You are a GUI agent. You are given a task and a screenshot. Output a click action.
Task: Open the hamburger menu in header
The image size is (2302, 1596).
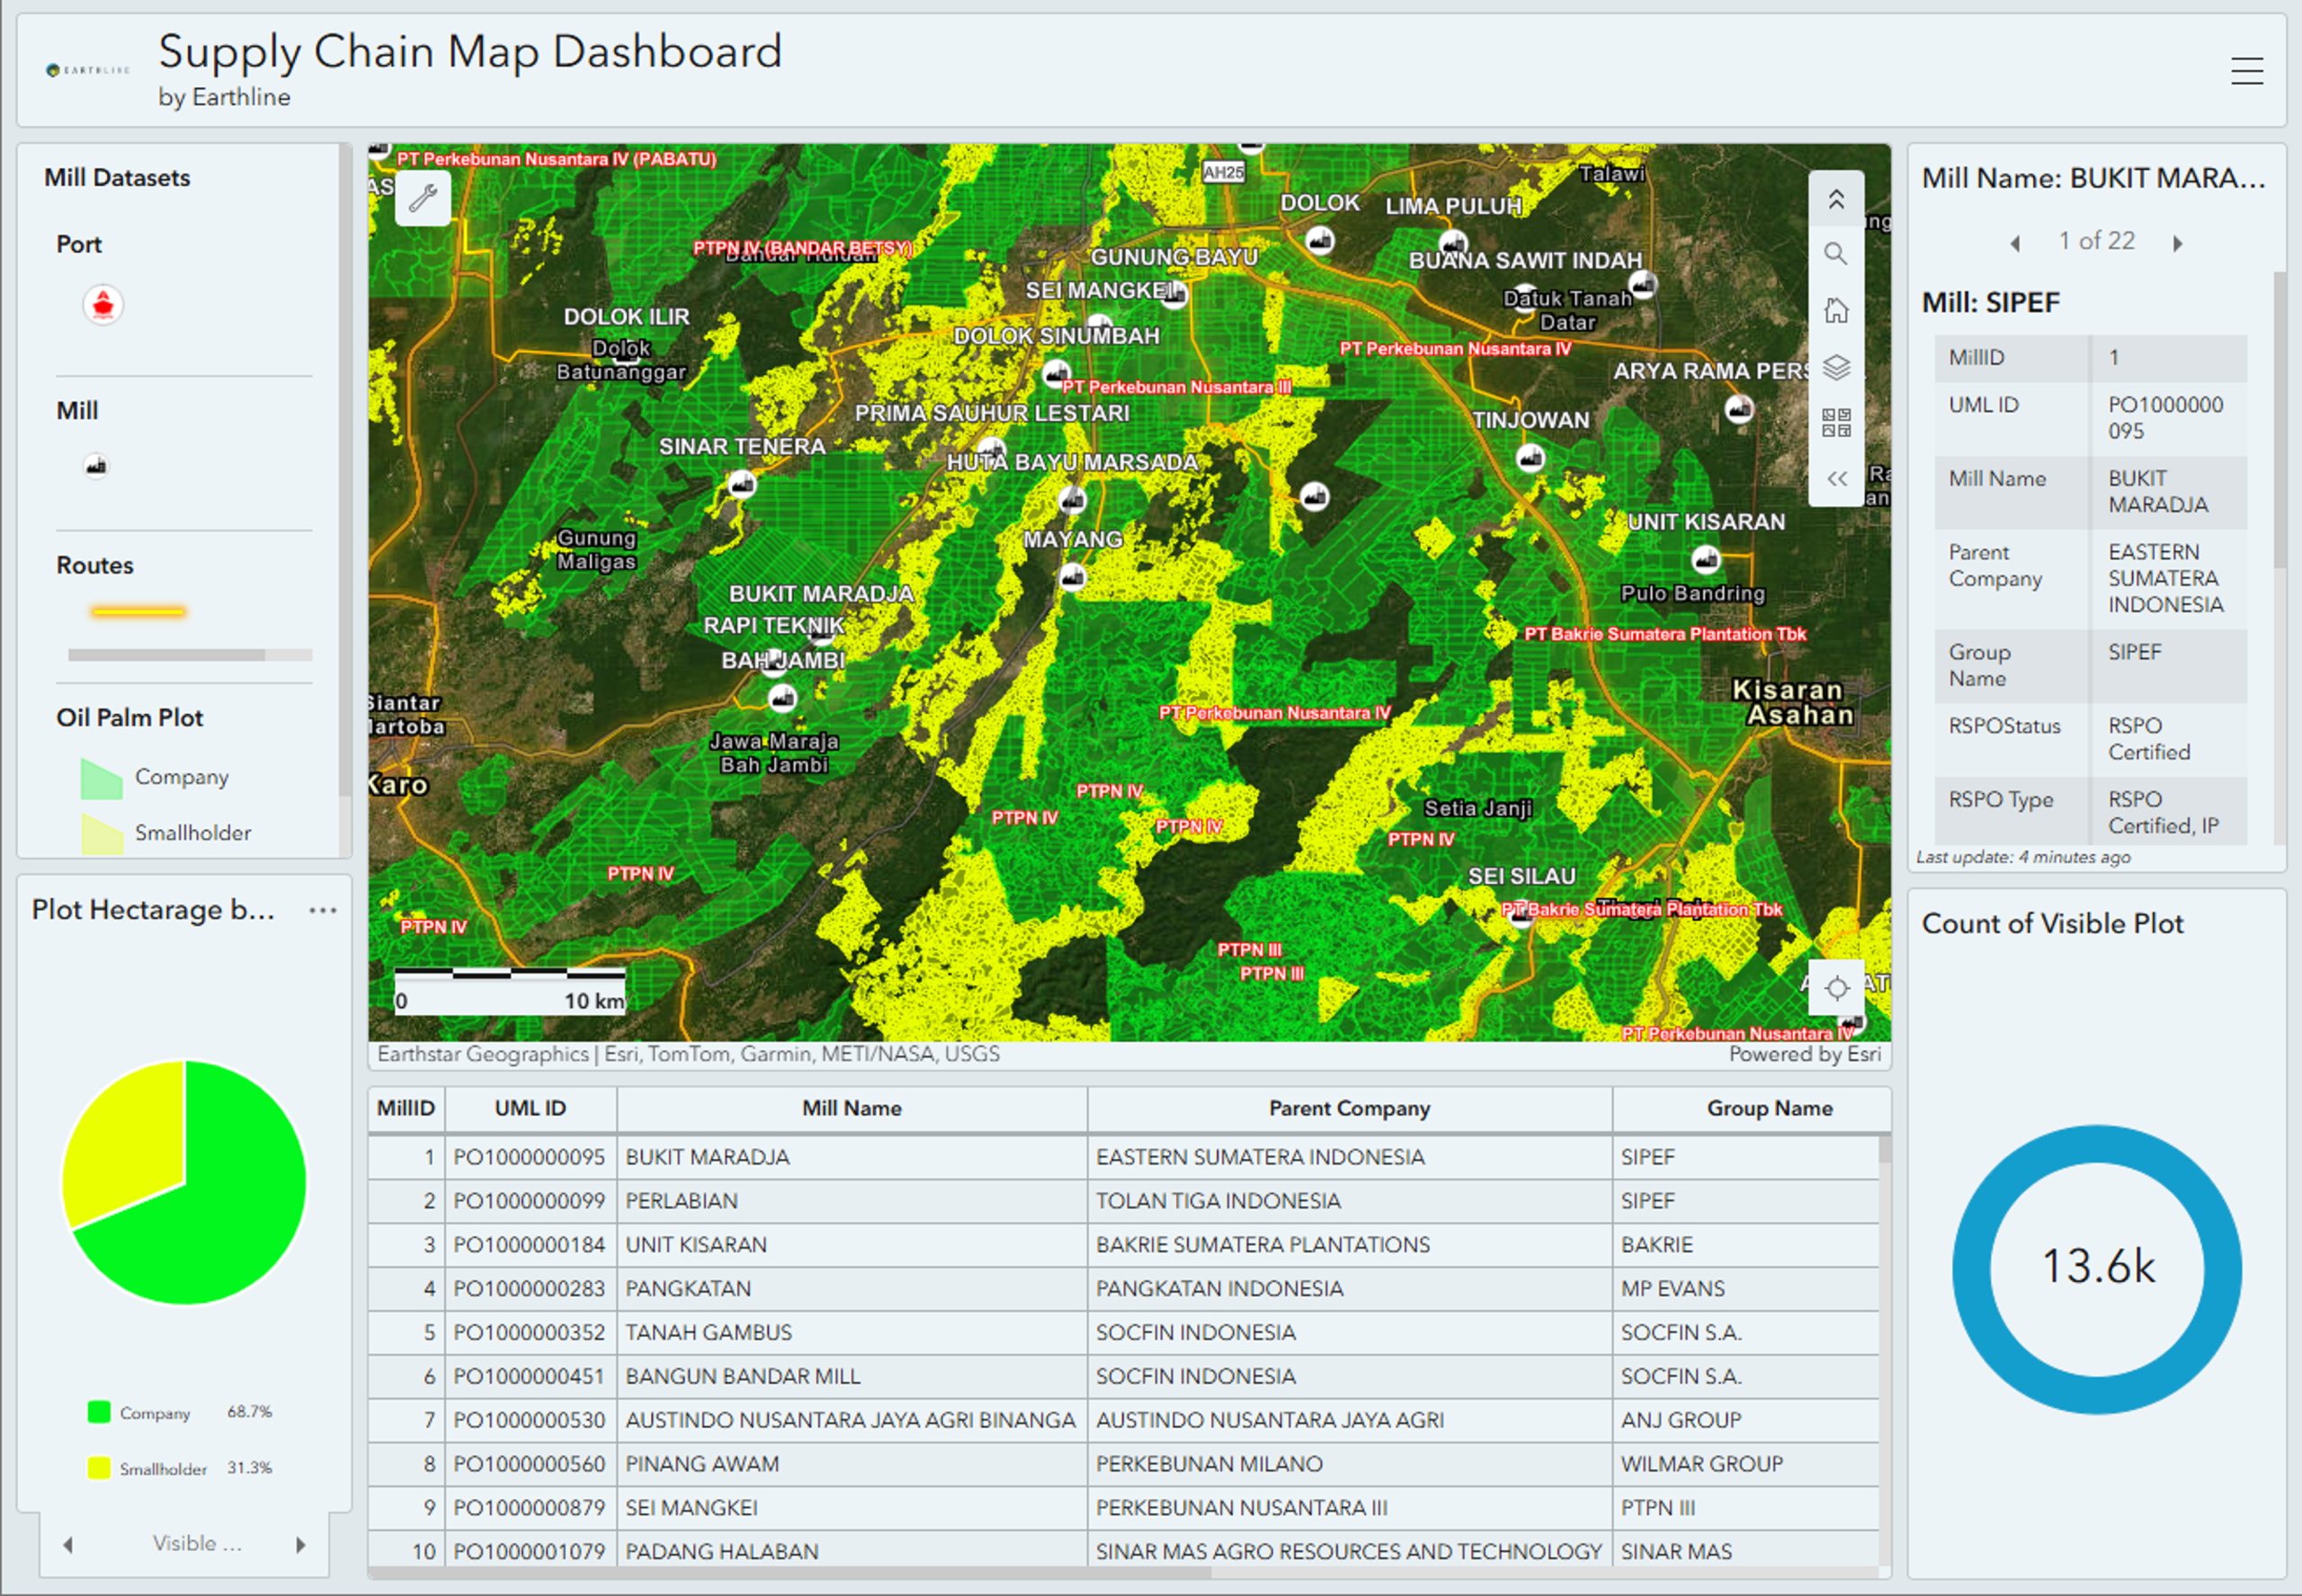2246,71
